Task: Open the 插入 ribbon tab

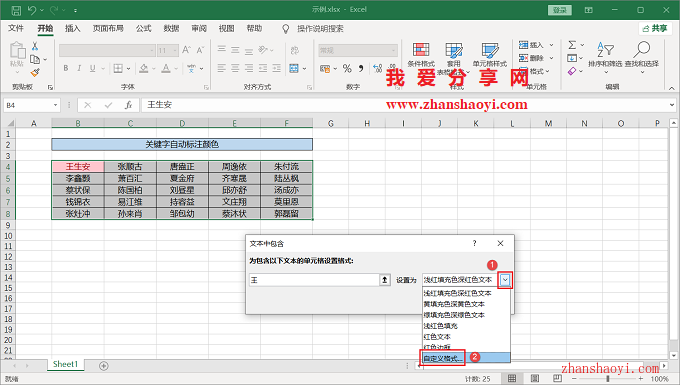Action: pos(72,29)
